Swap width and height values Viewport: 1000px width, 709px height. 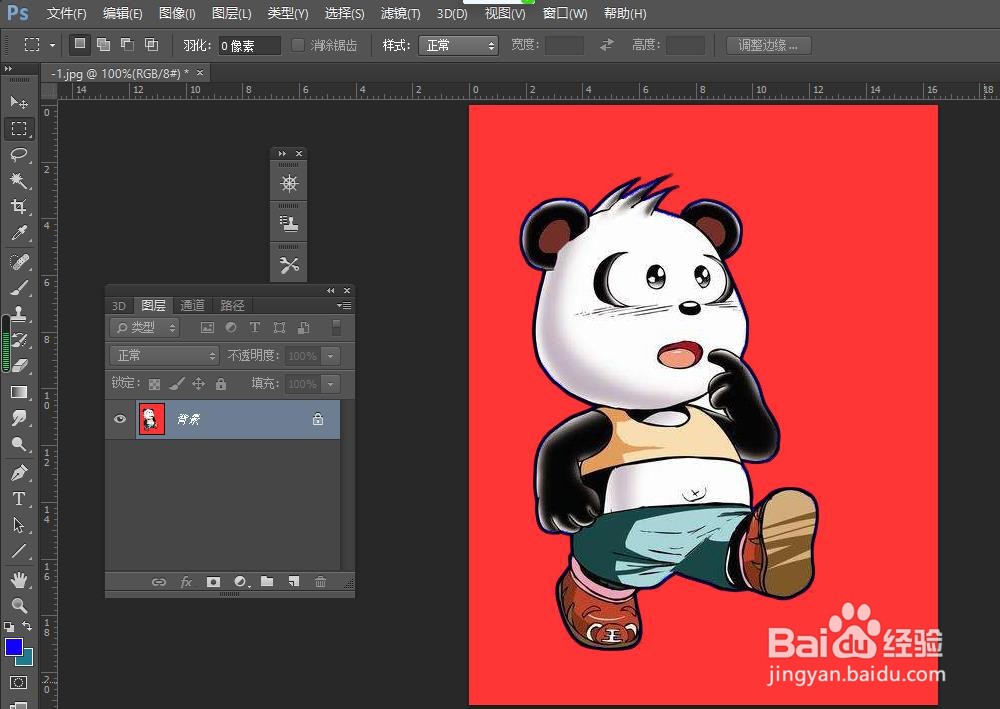[x=607, y=45]
